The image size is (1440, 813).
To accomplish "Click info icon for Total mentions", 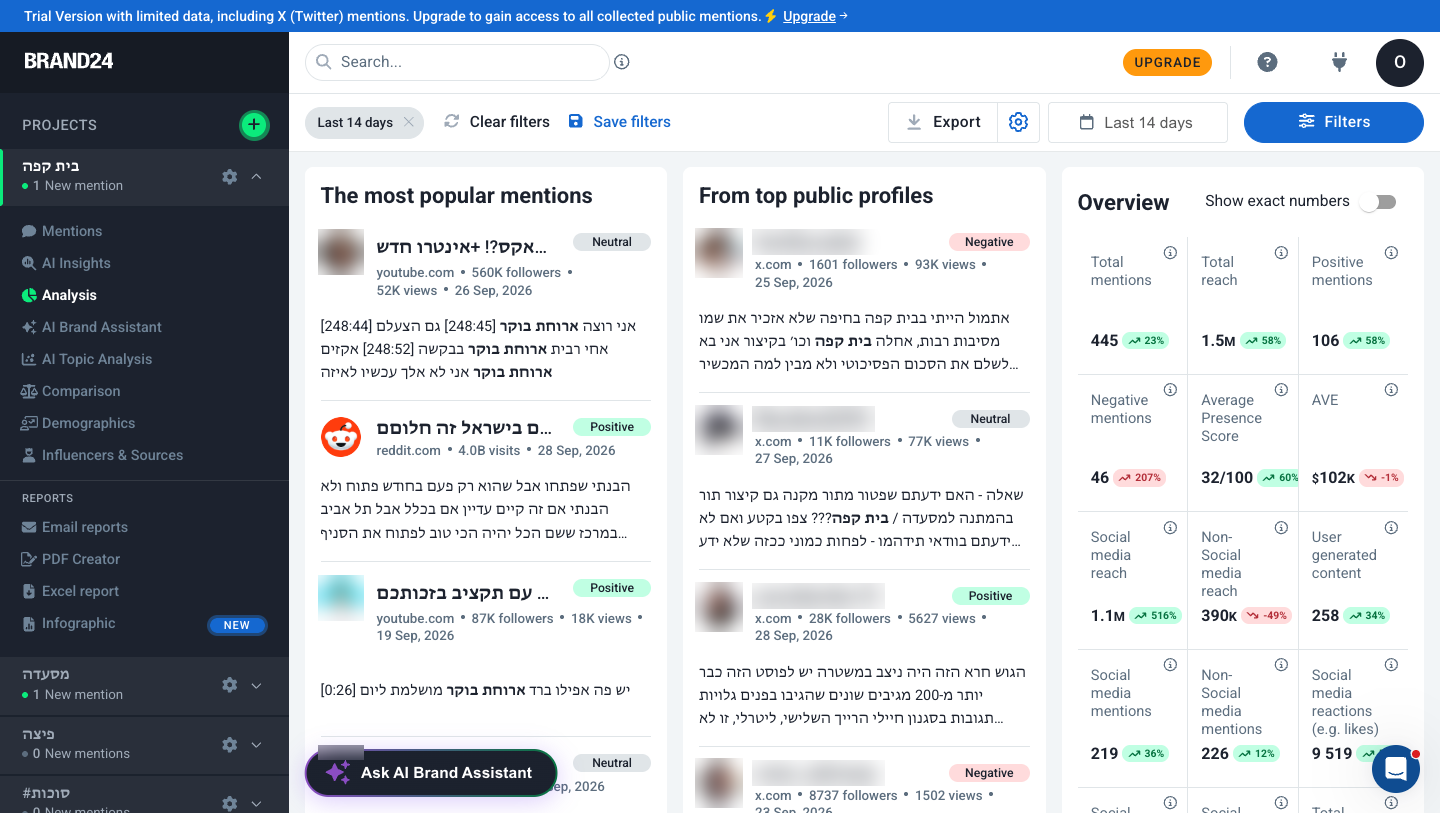I will pos(1170,253).
